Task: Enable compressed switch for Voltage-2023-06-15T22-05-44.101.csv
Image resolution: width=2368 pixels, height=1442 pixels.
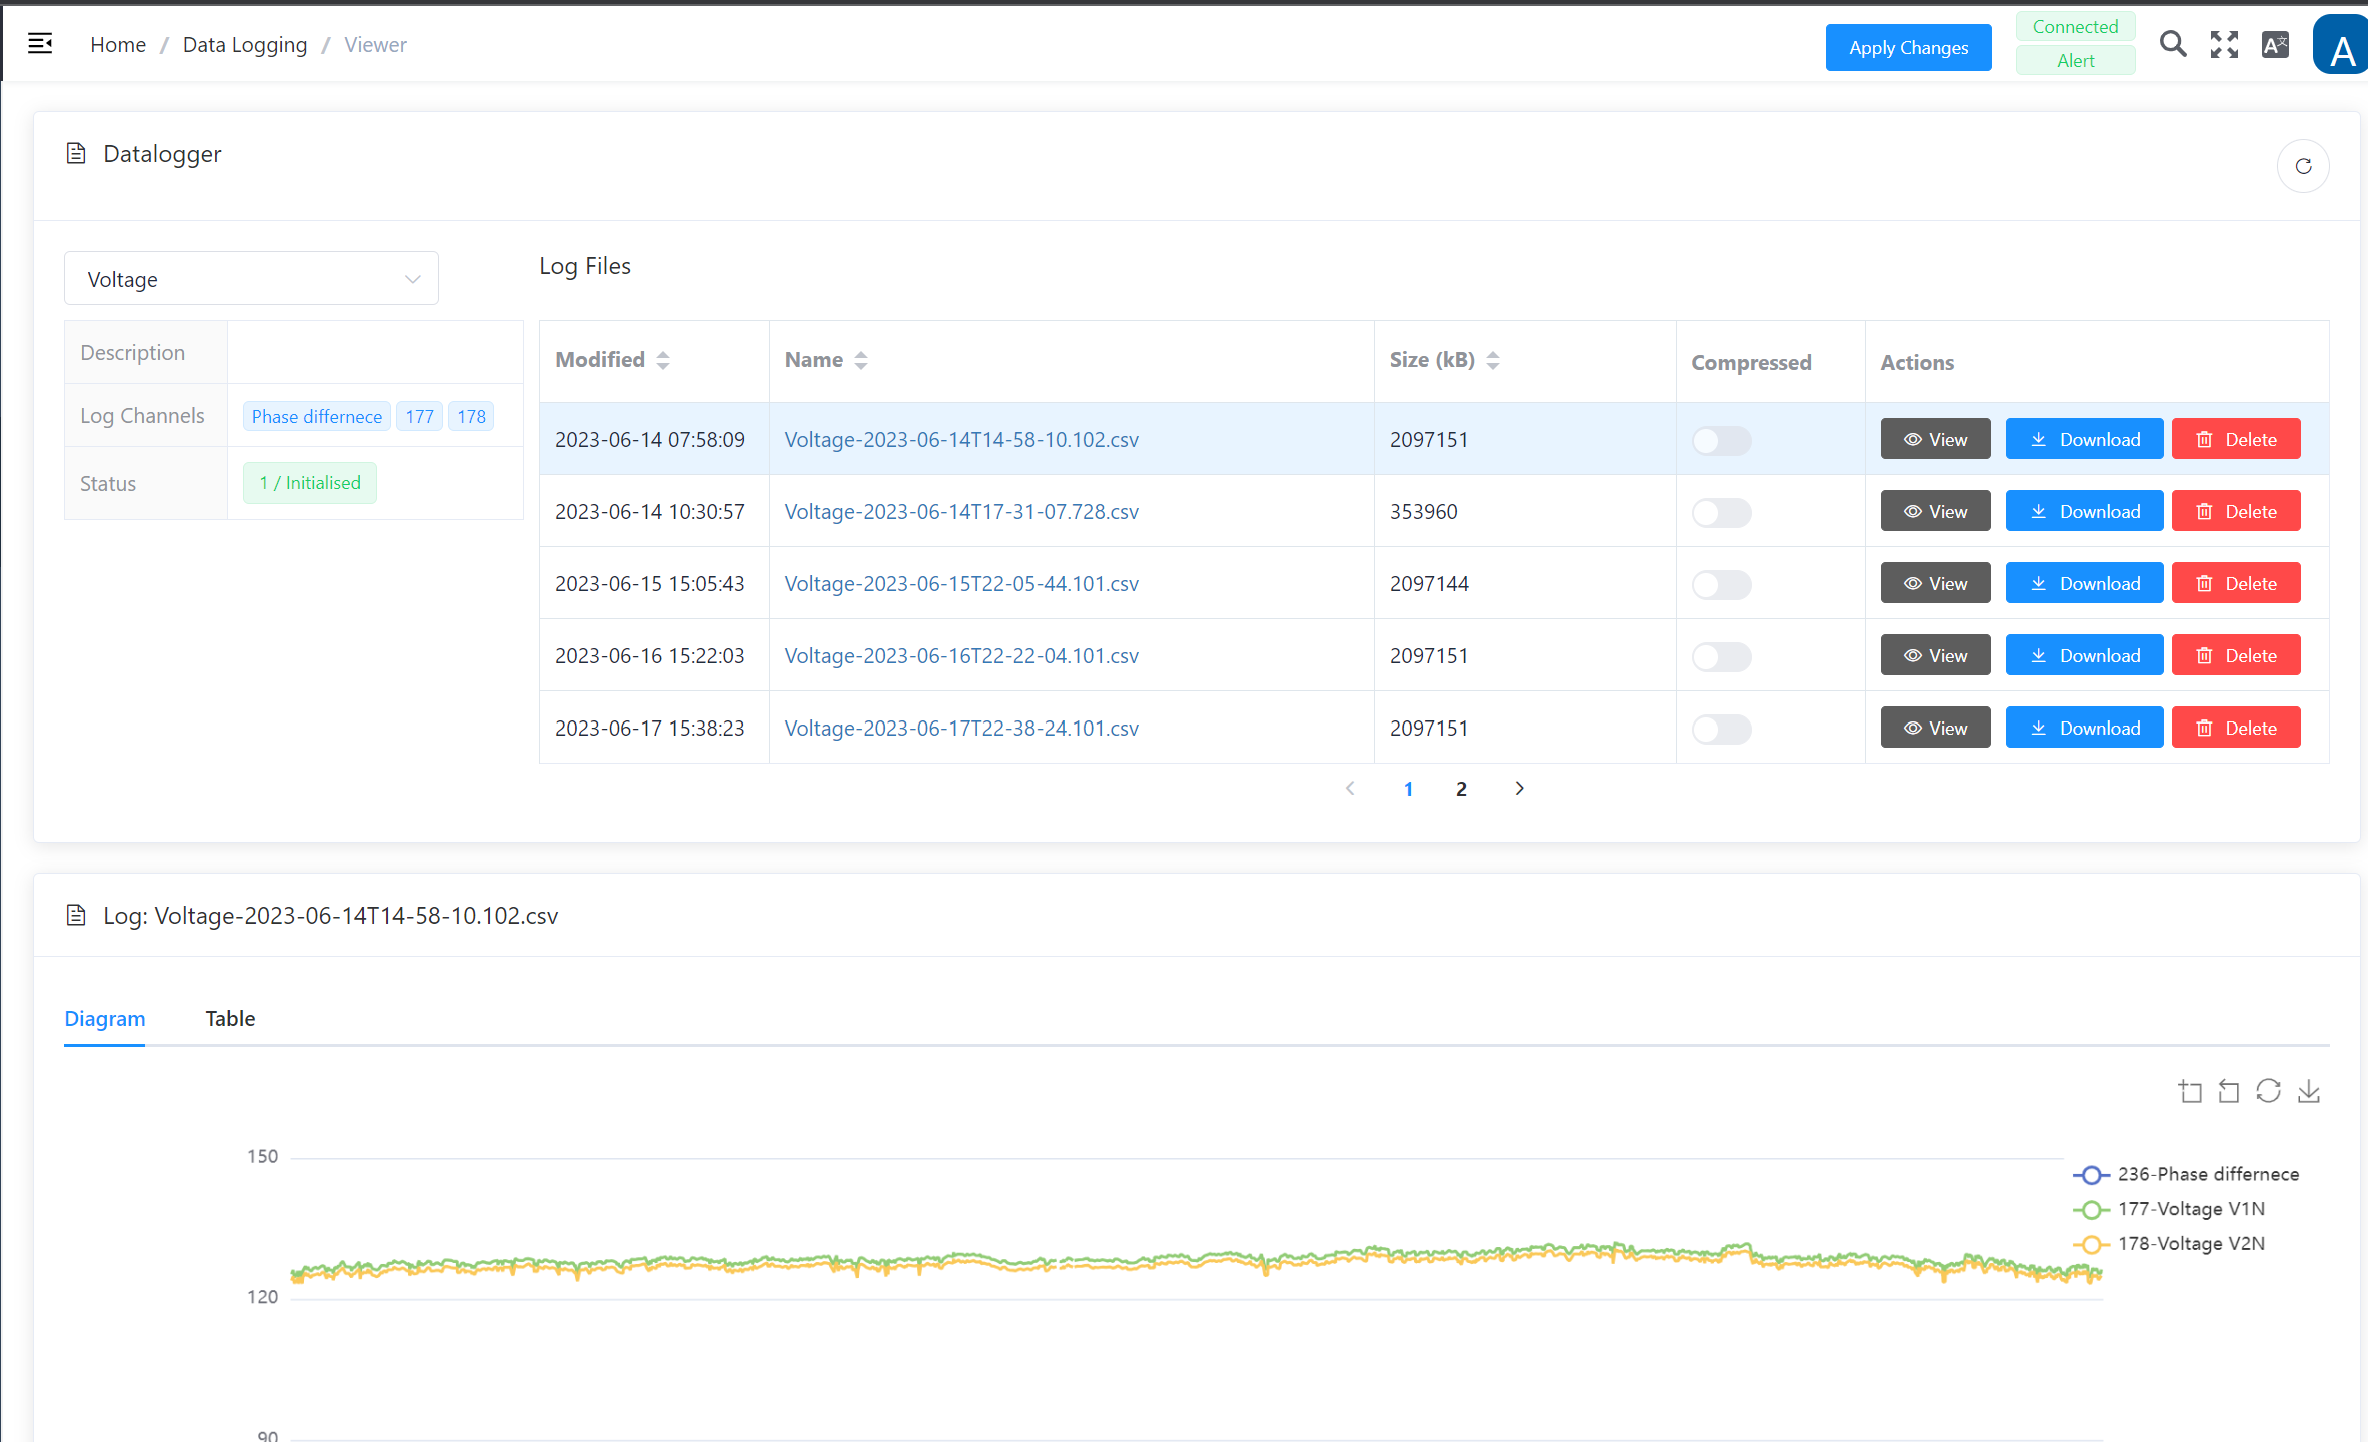Action: pos(1721,584)
